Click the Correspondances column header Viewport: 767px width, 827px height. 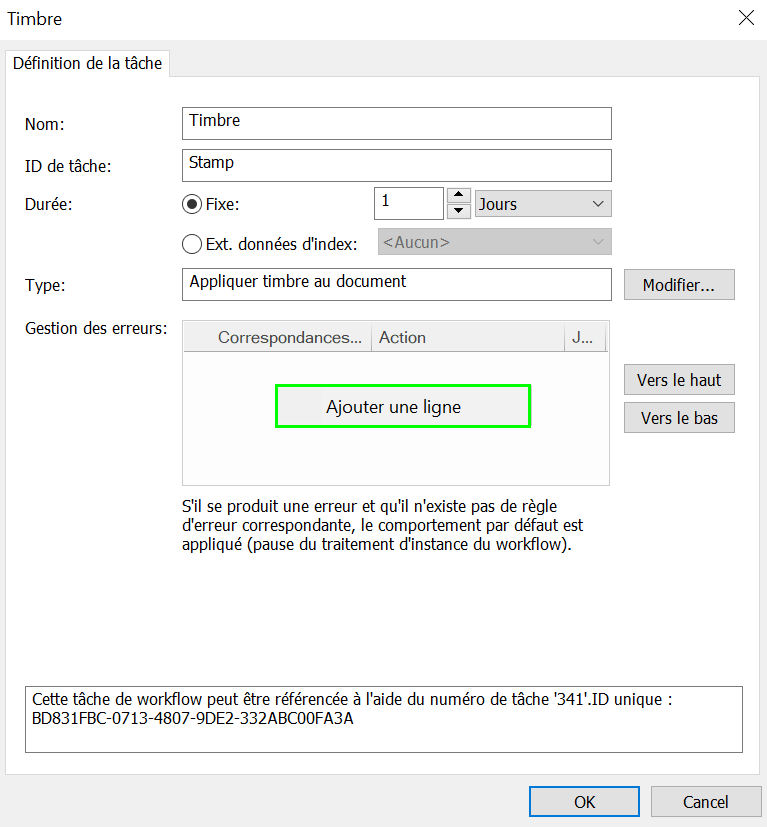(x=290, y=338)
